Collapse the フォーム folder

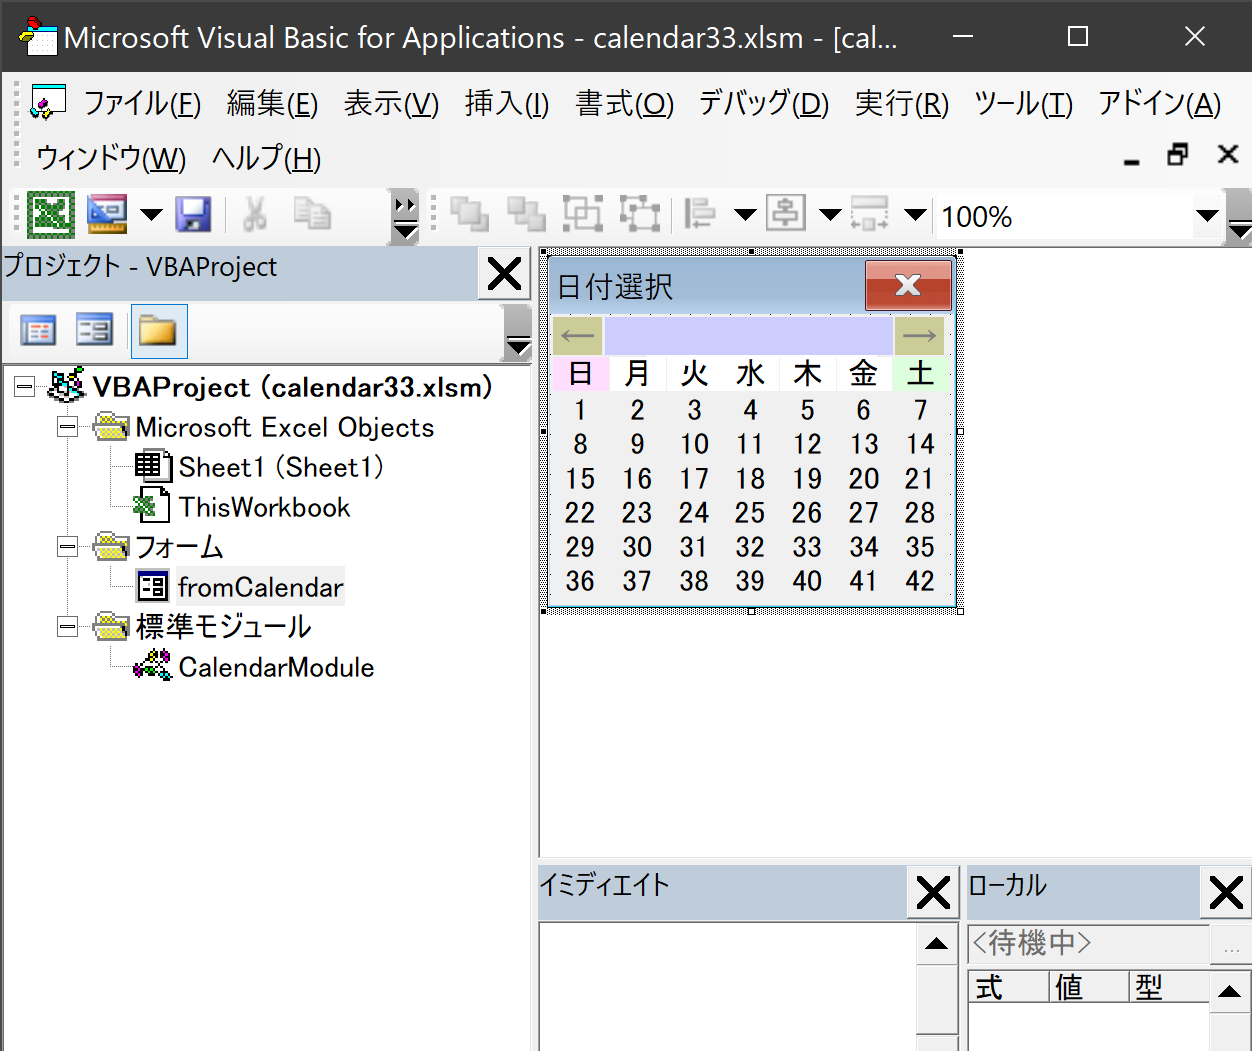point(67,546)
